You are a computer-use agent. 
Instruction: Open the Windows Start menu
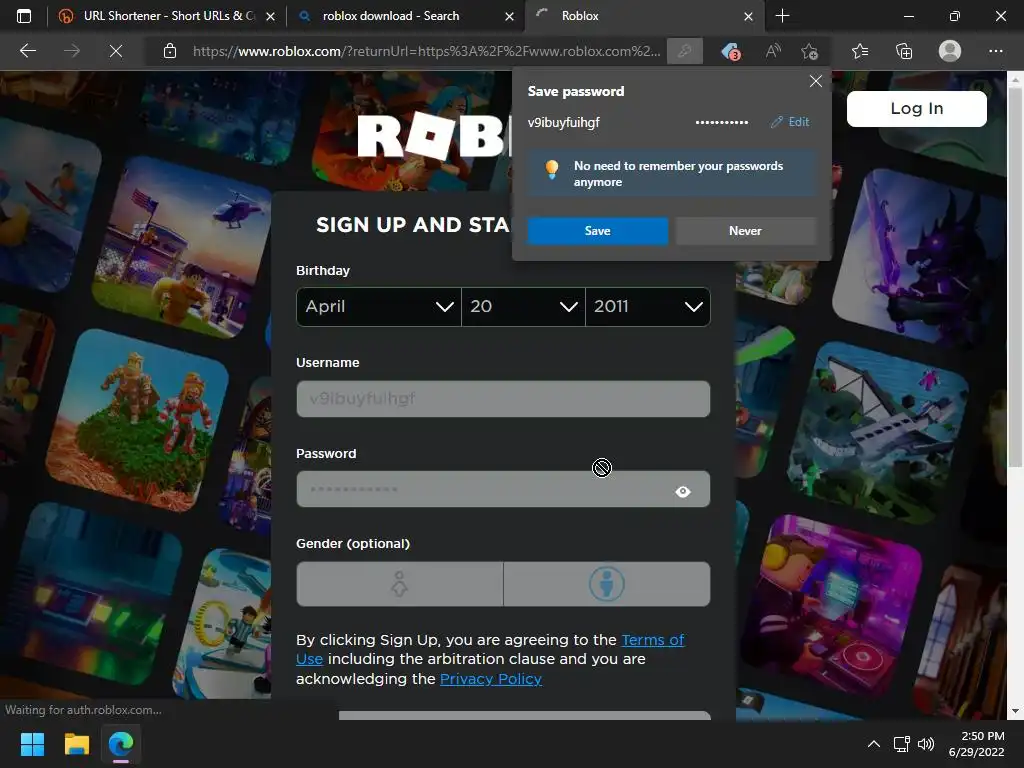click(32, 744)
